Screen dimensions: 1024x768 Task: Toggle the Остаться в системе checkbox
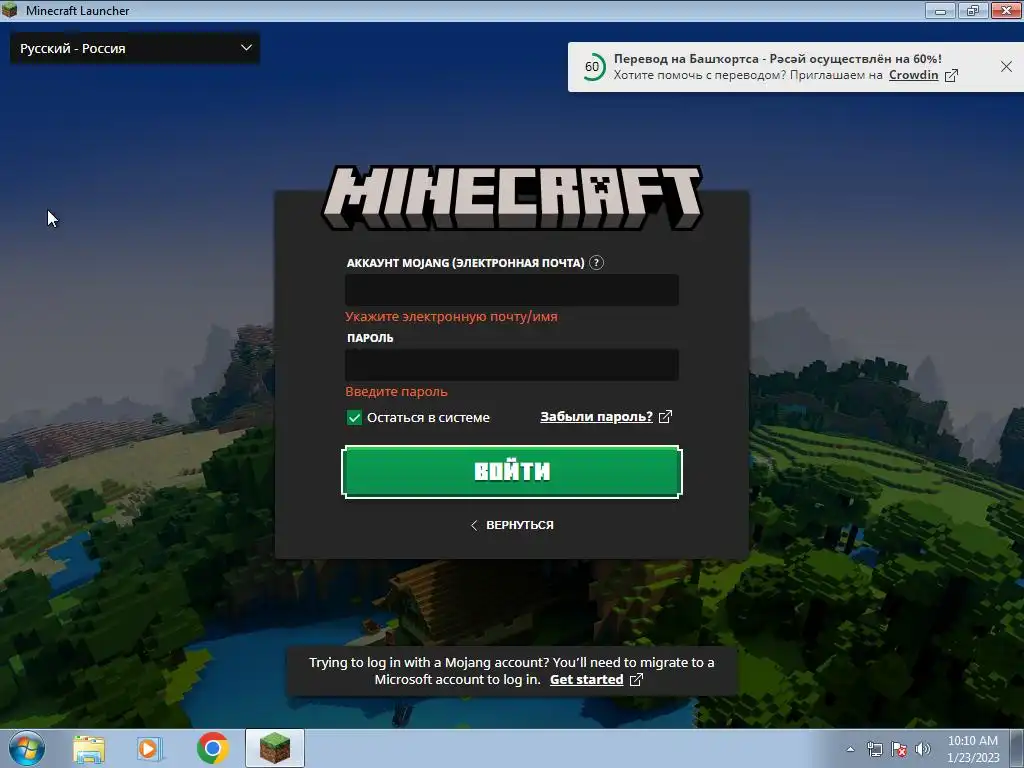coord(354,417)
